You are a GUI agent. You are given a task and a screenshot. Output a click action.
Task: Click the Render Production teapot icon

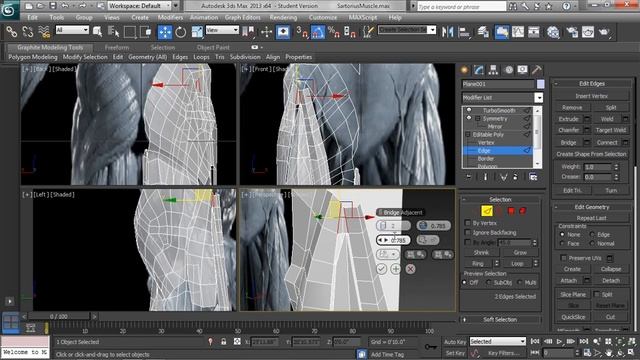[x=604, y=32]
